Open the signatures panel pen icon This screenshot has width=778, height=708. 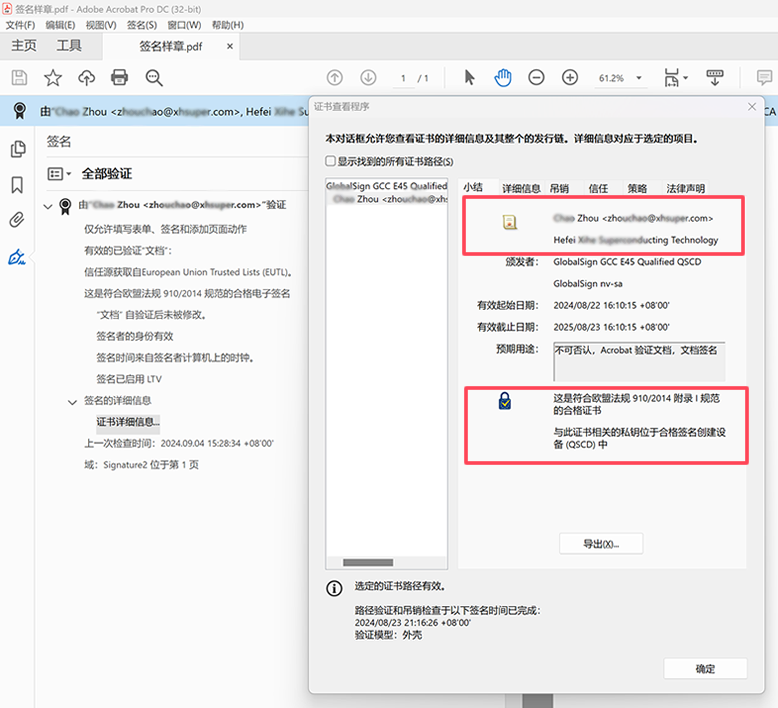click(x=17, y=257)
